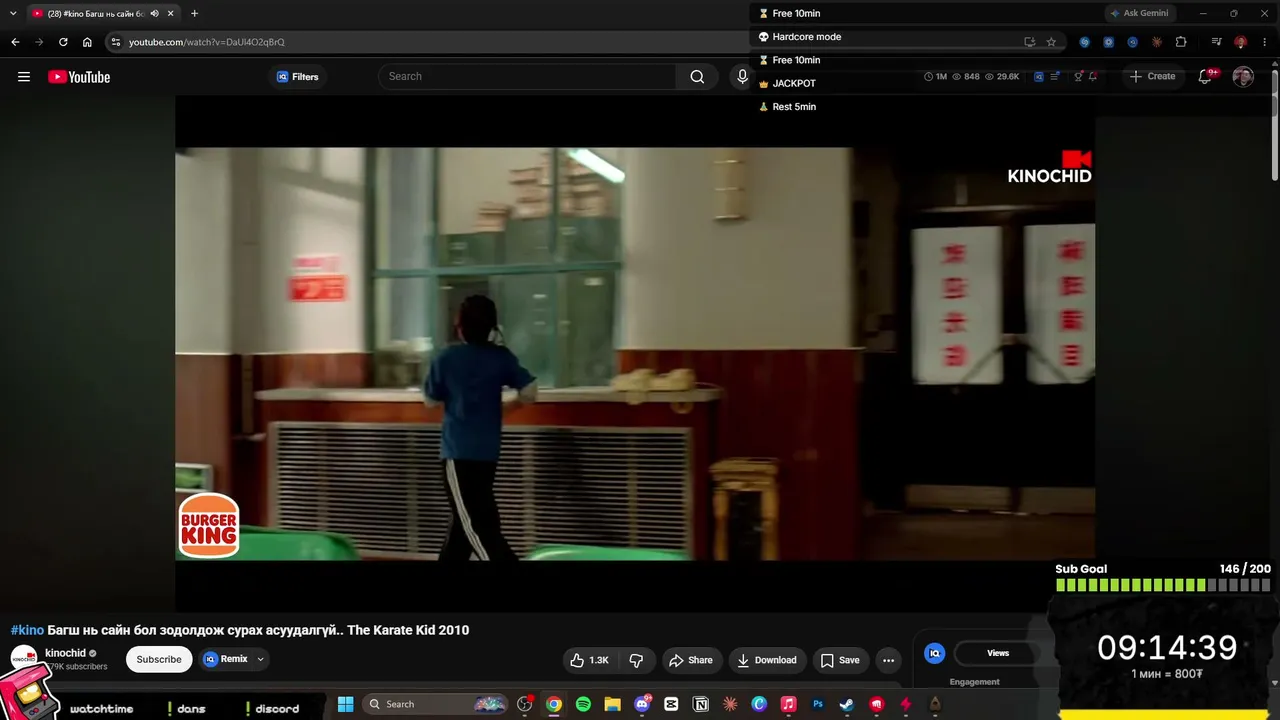View site information icon
The height and width of the screenshot is (720, 1280).
point(116,42)
